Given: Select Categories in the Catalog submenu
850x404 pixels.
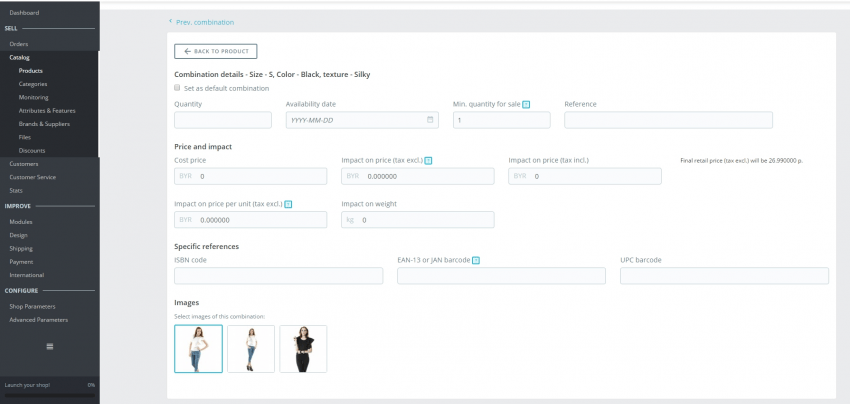Looking at the screenshot, I should coord(33,84).
